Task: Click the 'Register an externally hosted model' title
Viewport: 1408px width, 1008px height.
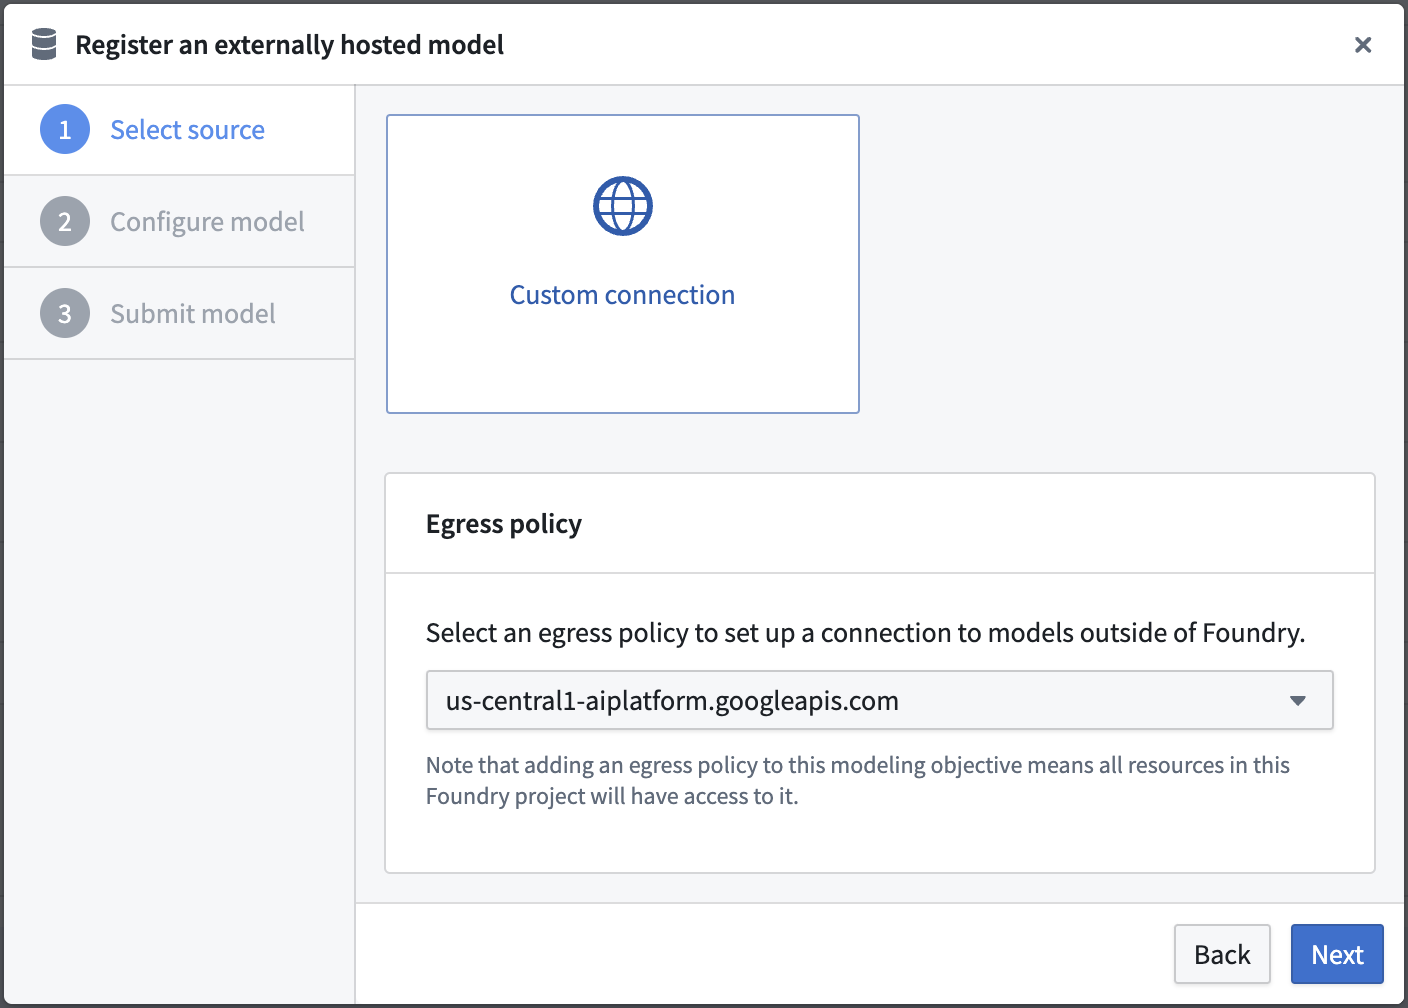Action: click(289, 45)
